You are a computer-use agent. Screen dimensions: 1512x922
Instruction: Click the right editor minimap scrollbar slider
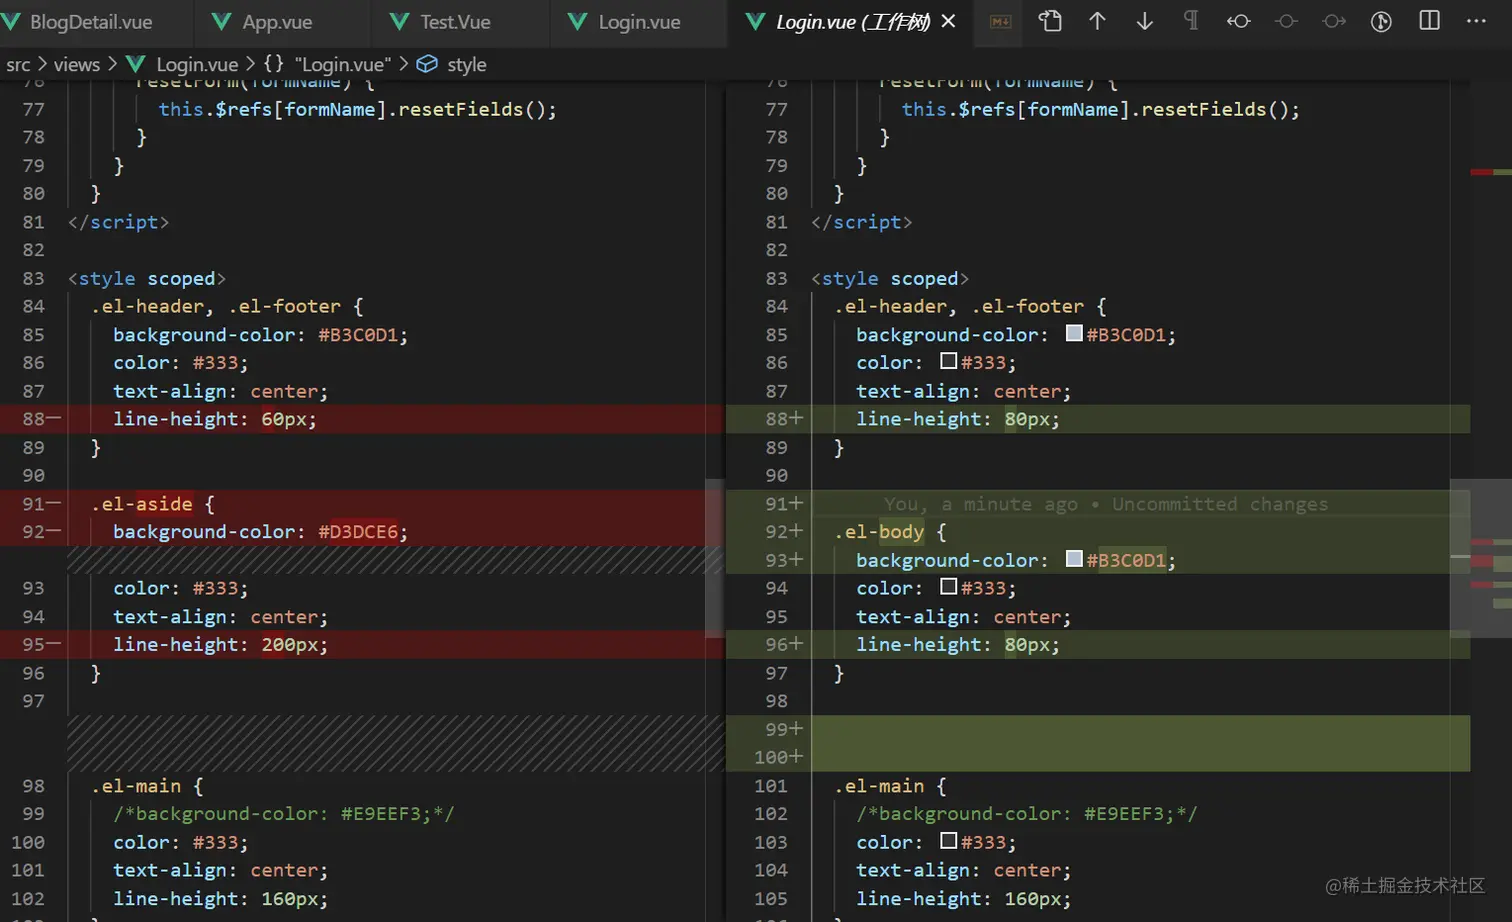[x=1480, y=557]
